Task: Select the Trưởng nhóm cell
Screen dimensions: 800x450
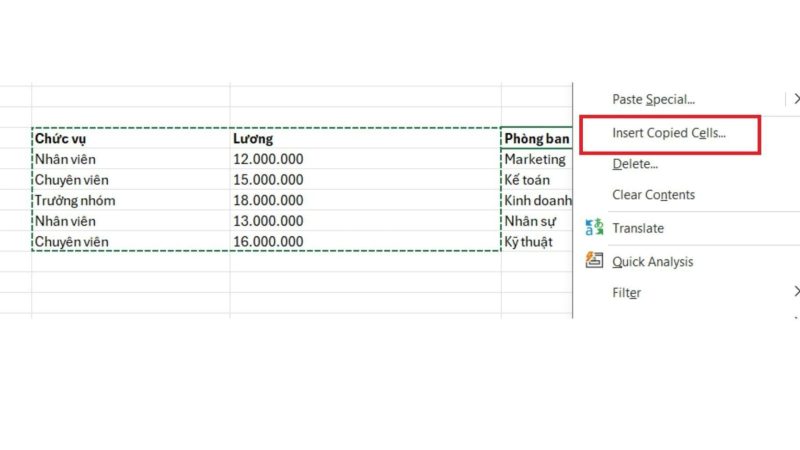Action: [131, 201]
